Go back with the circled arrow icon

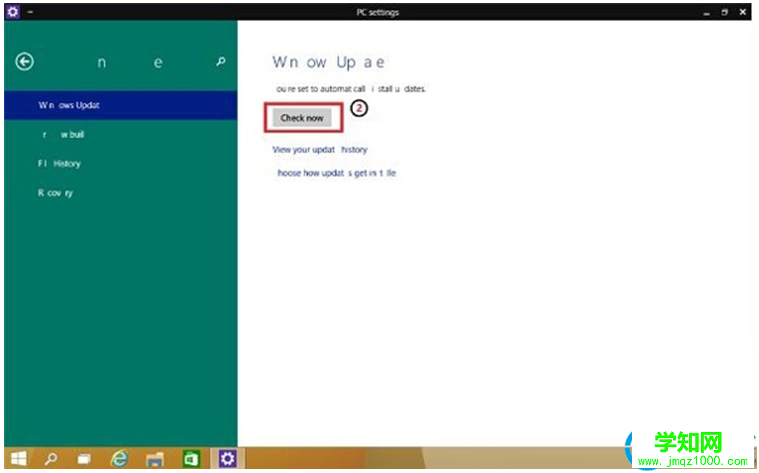25,62
